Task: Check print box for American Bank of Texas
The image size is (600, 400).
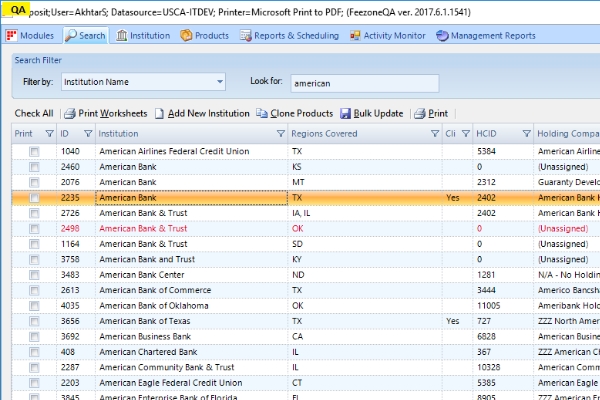Action: coord(34,321)
